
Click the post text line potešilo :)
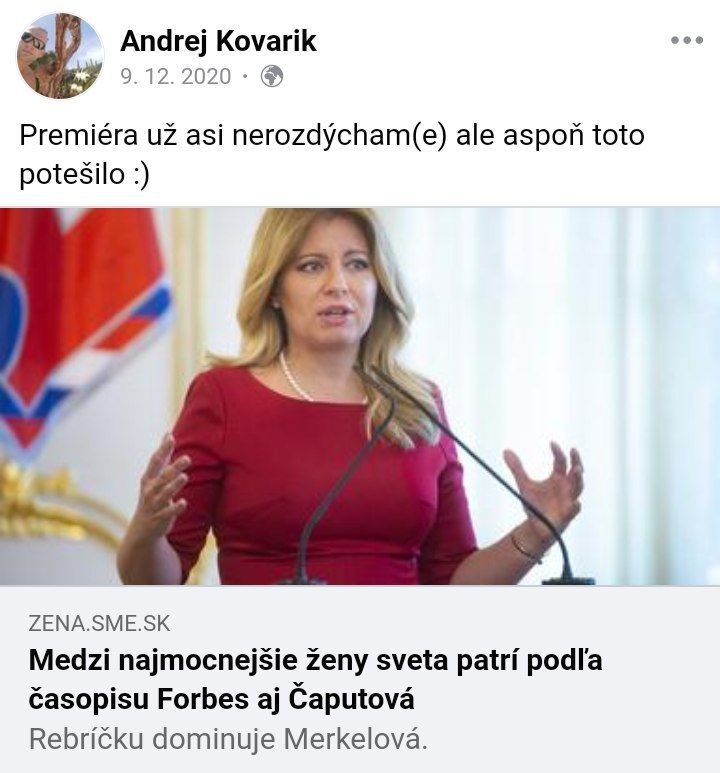pos(84,174)
